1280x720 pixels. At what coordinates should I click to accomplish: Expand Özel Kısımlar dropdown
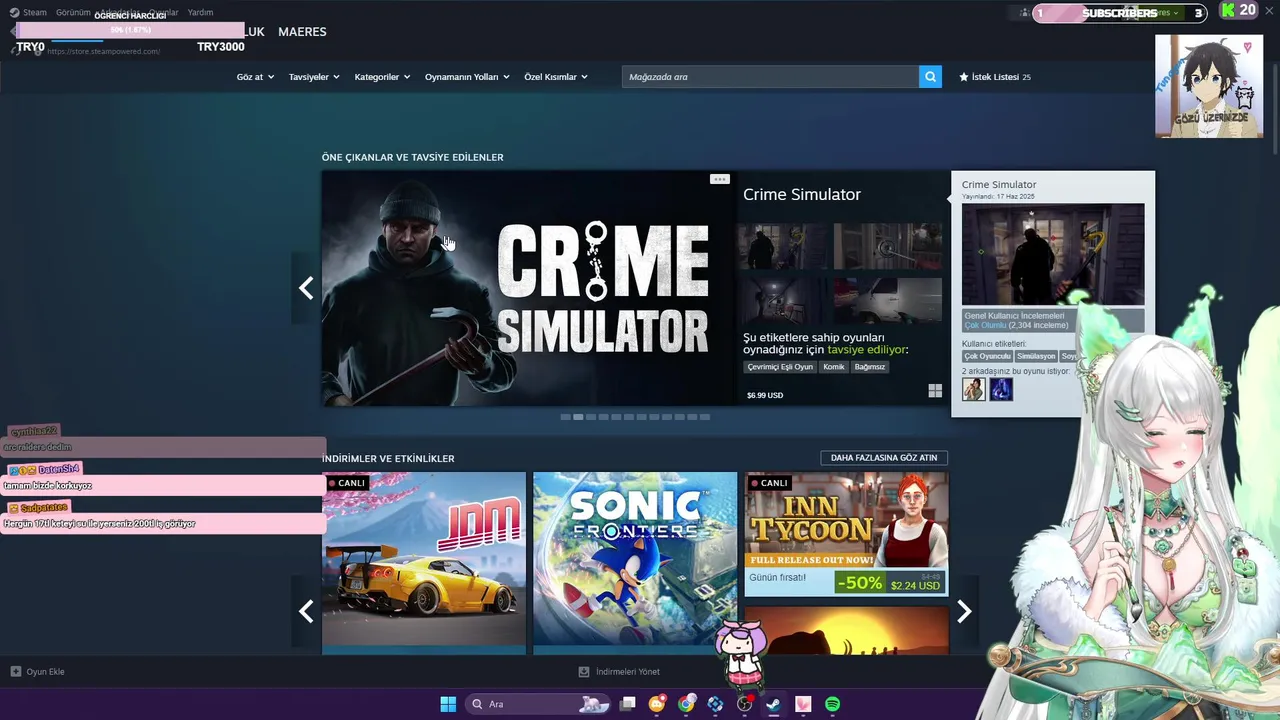[x=556, y=77]
